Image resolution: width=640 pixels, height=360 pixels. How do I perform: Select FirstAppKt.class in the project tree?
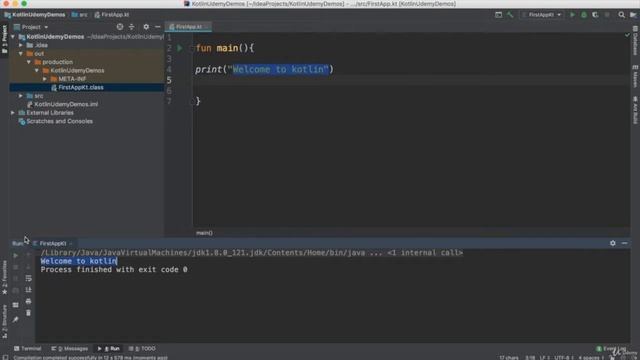(x=81, y=87)
